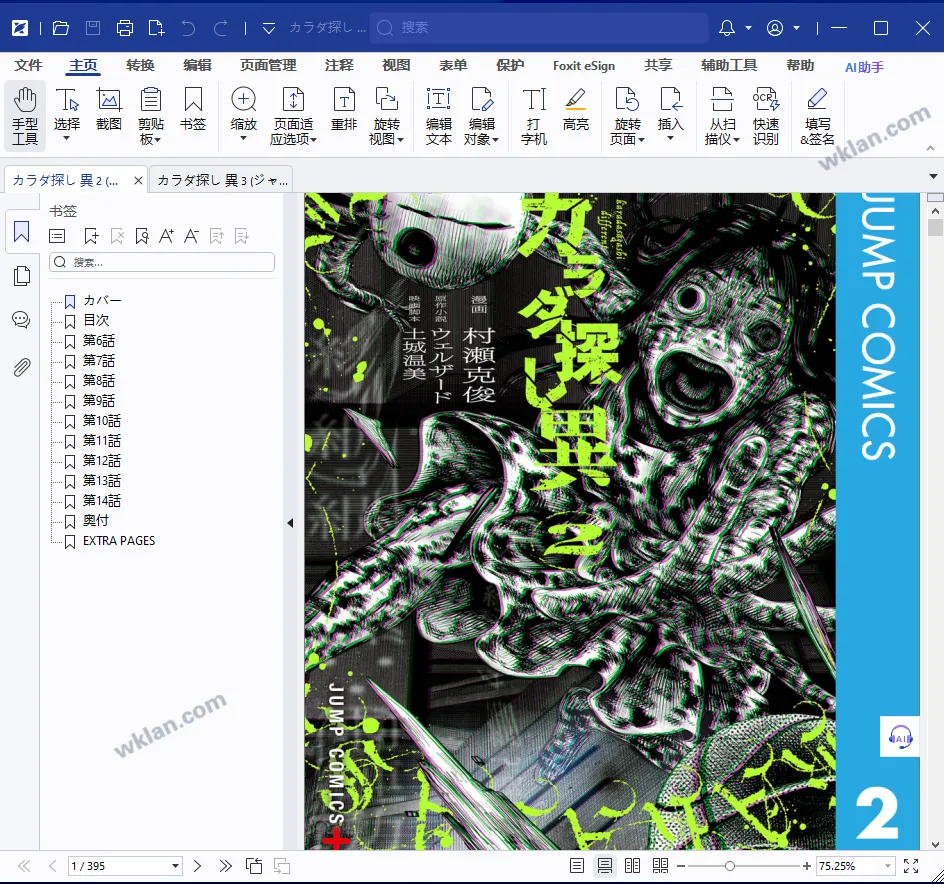Click the bookmark search field

click(162, 262)
